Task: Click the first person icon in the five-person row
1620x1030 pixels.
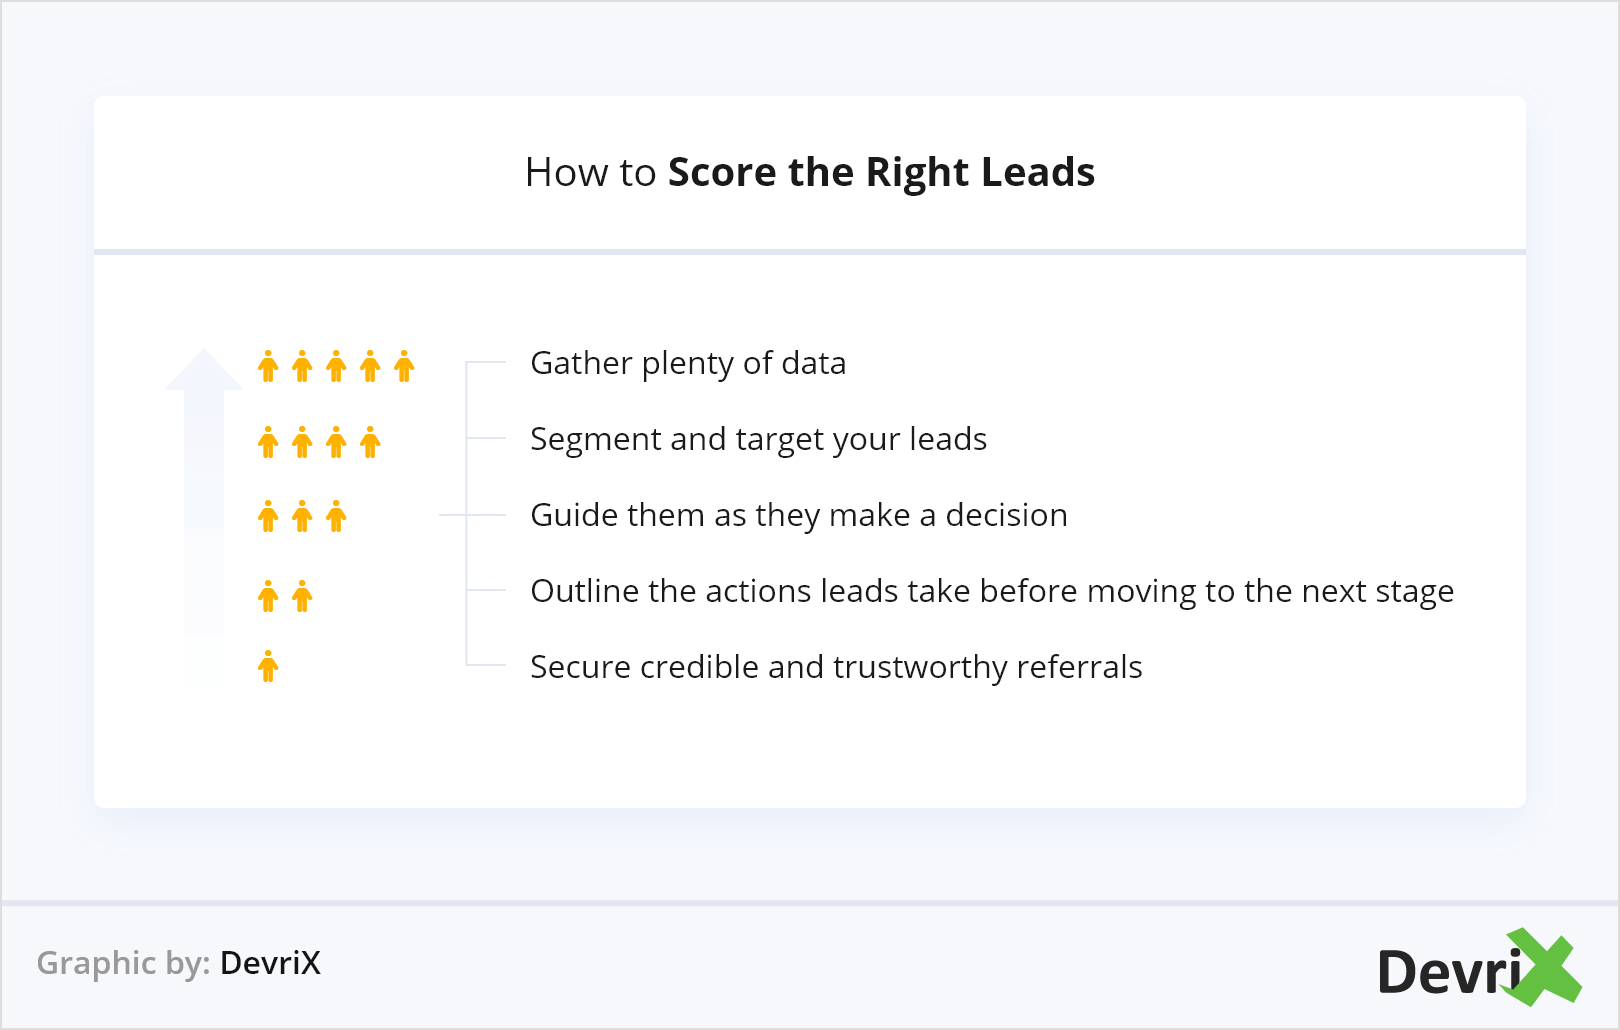Action: pos(268,366)
